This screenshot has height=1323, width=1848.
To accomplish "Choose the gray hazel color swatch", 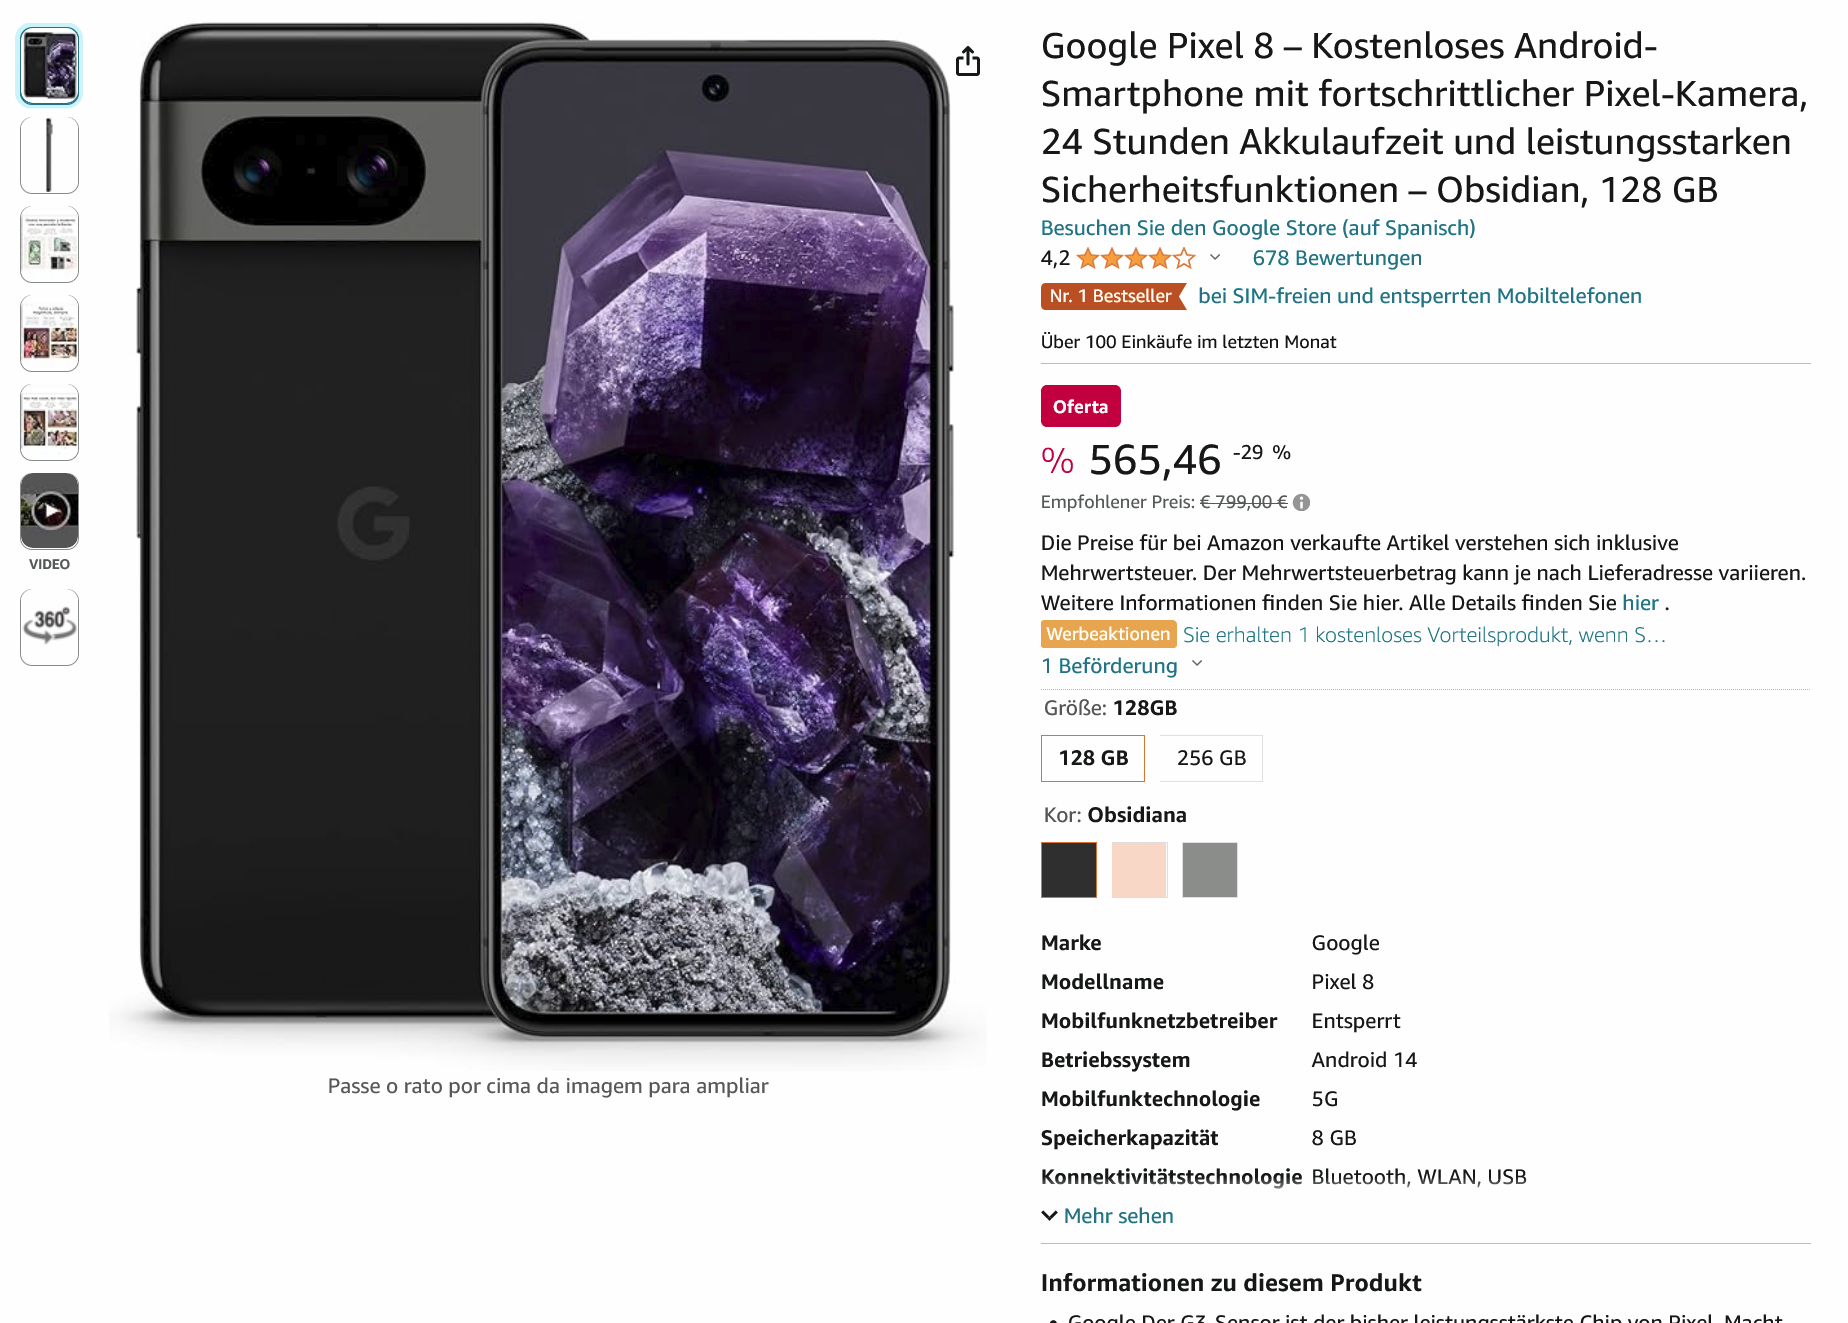I will 1210,870.
